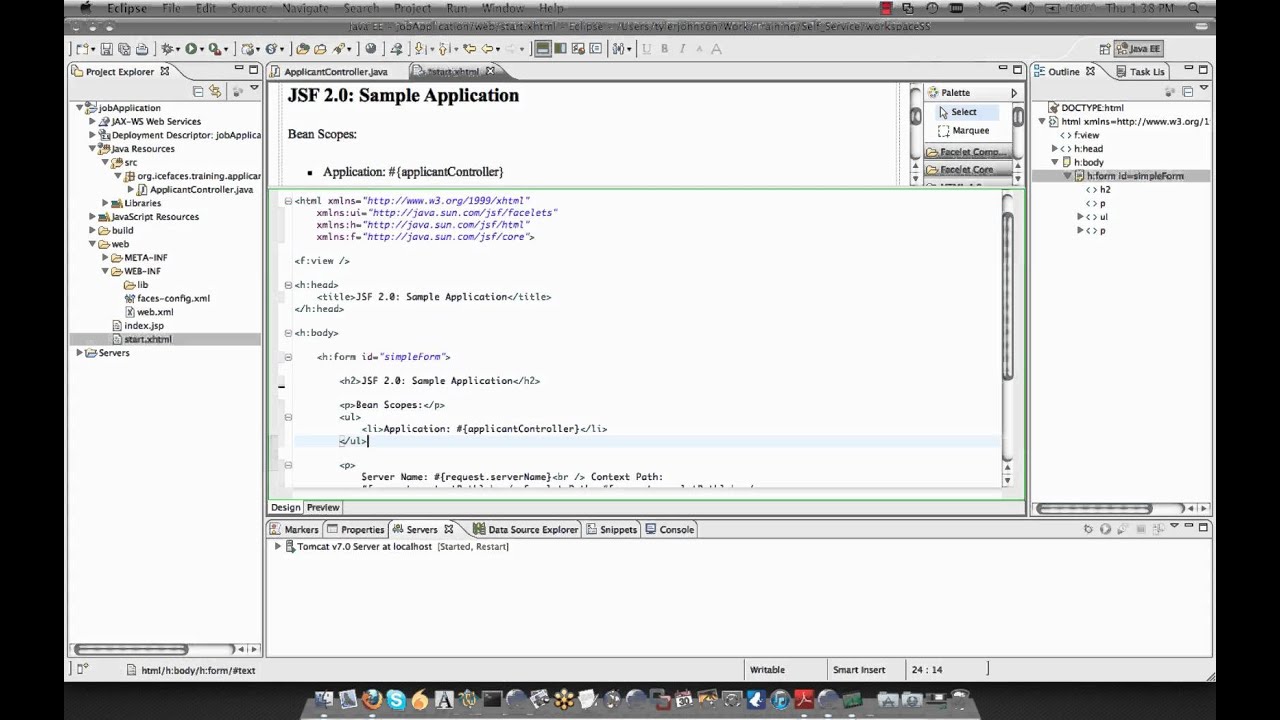Click the Writable status field

(768, 670)
